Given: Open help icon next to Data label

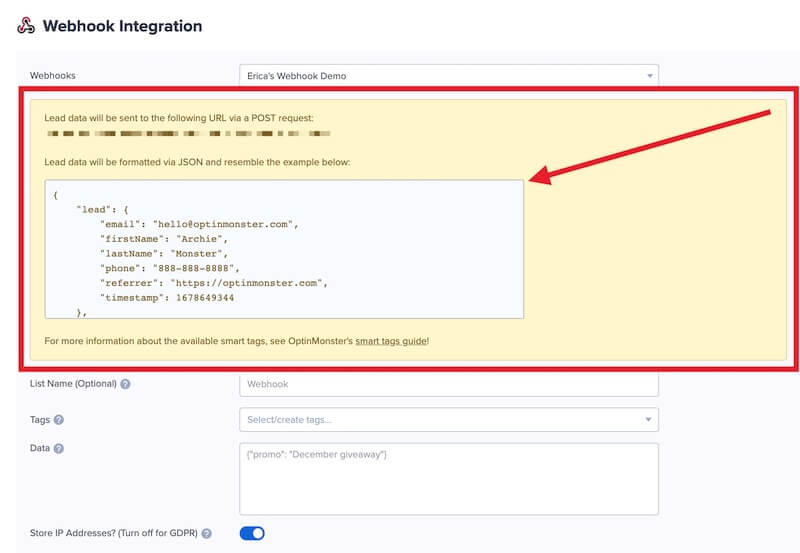Looking at the screenshot, I should click(x=59, y=448).
